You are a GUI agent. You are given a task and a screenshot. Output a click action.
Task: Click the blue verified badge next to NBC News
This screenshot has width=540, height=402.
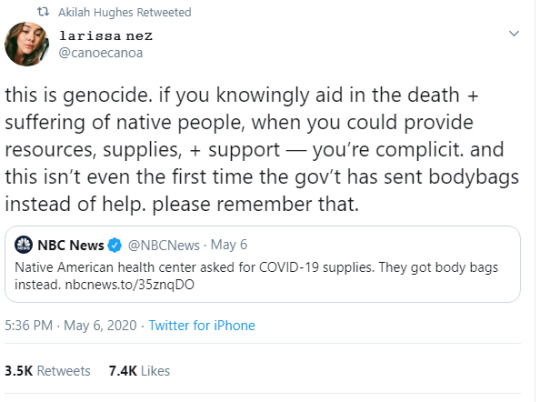point(115,245)
